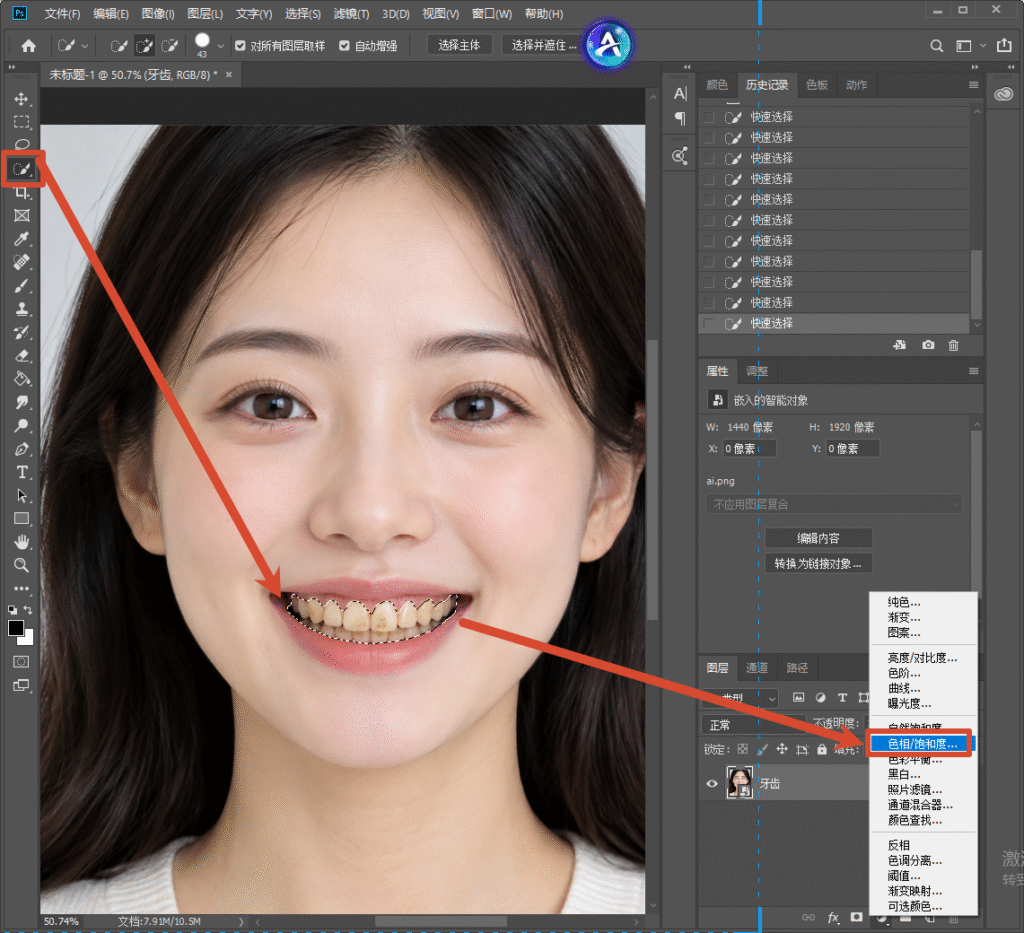Create new snapshot with camera icon

928,345
